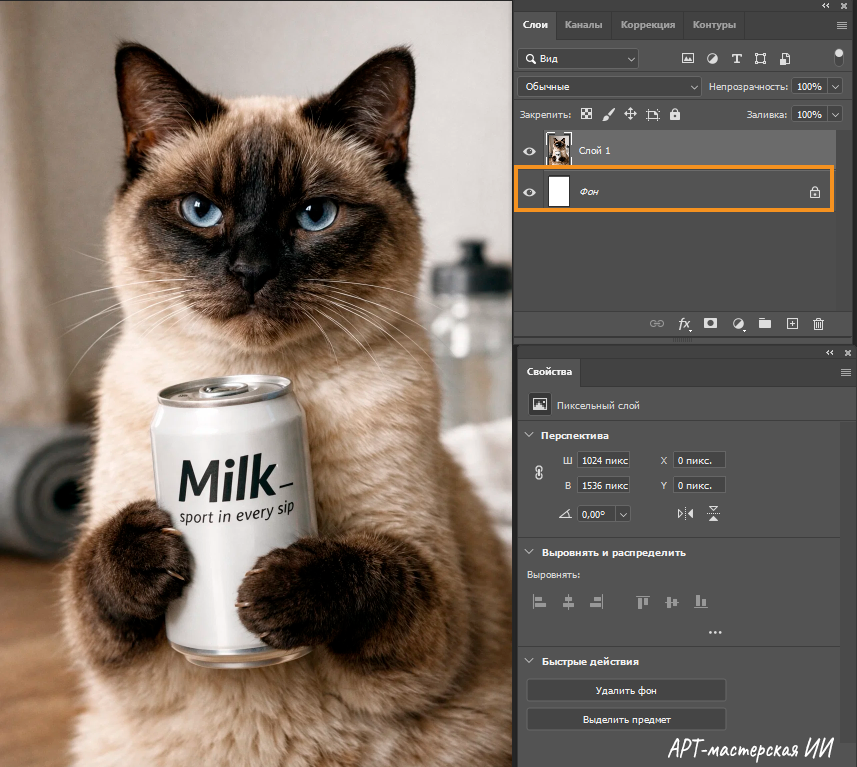Filter layers by adjustment layer icon
This screenshot has height=767, width=857.
tap(712, 58)
